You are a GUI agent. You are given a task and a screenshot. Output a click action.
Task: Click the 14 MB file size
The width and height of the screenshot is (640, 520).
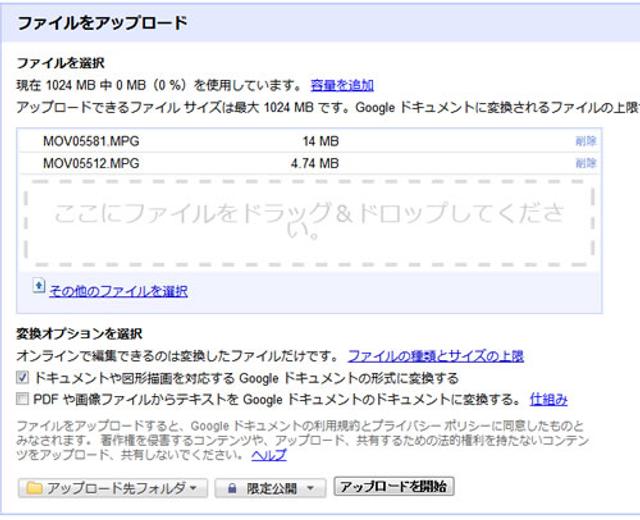[321, 141]
